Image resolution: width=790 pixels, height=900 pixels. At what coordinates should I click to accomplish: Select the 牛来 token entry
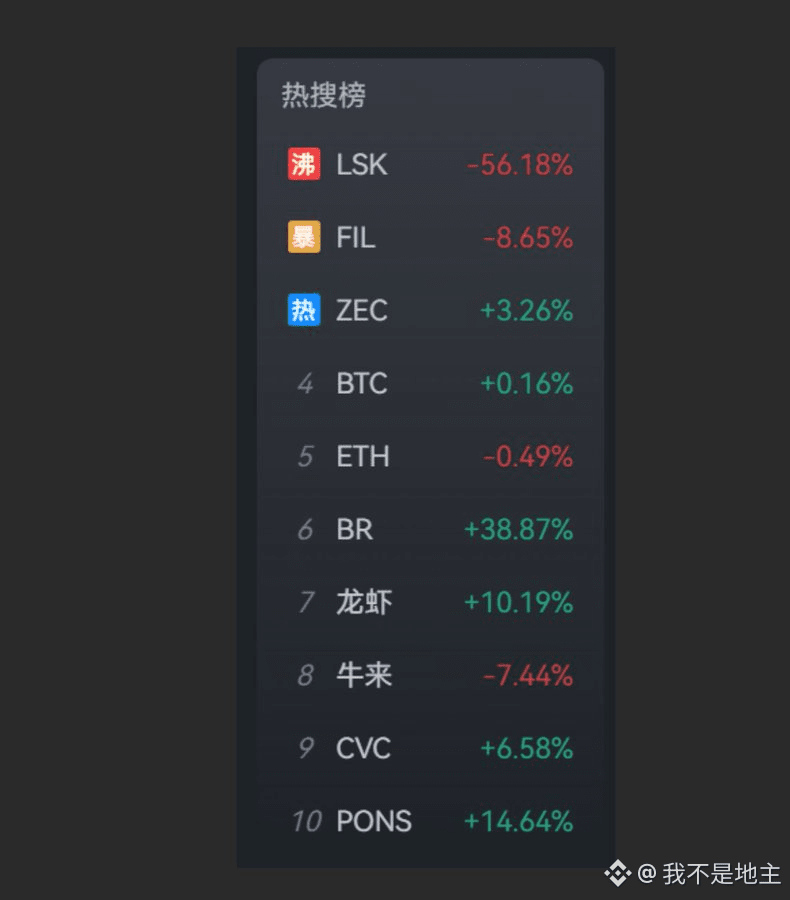tap(430, 675)
